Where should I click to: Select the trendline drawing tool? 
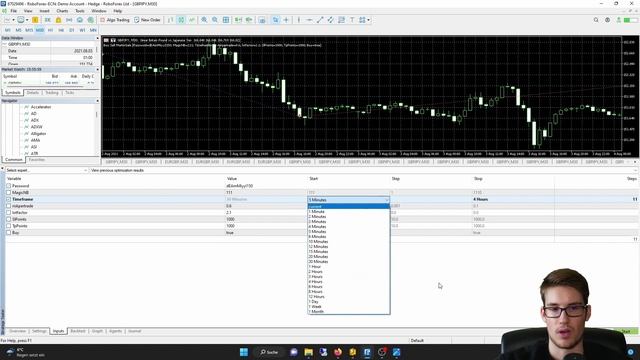click(320, 20)
